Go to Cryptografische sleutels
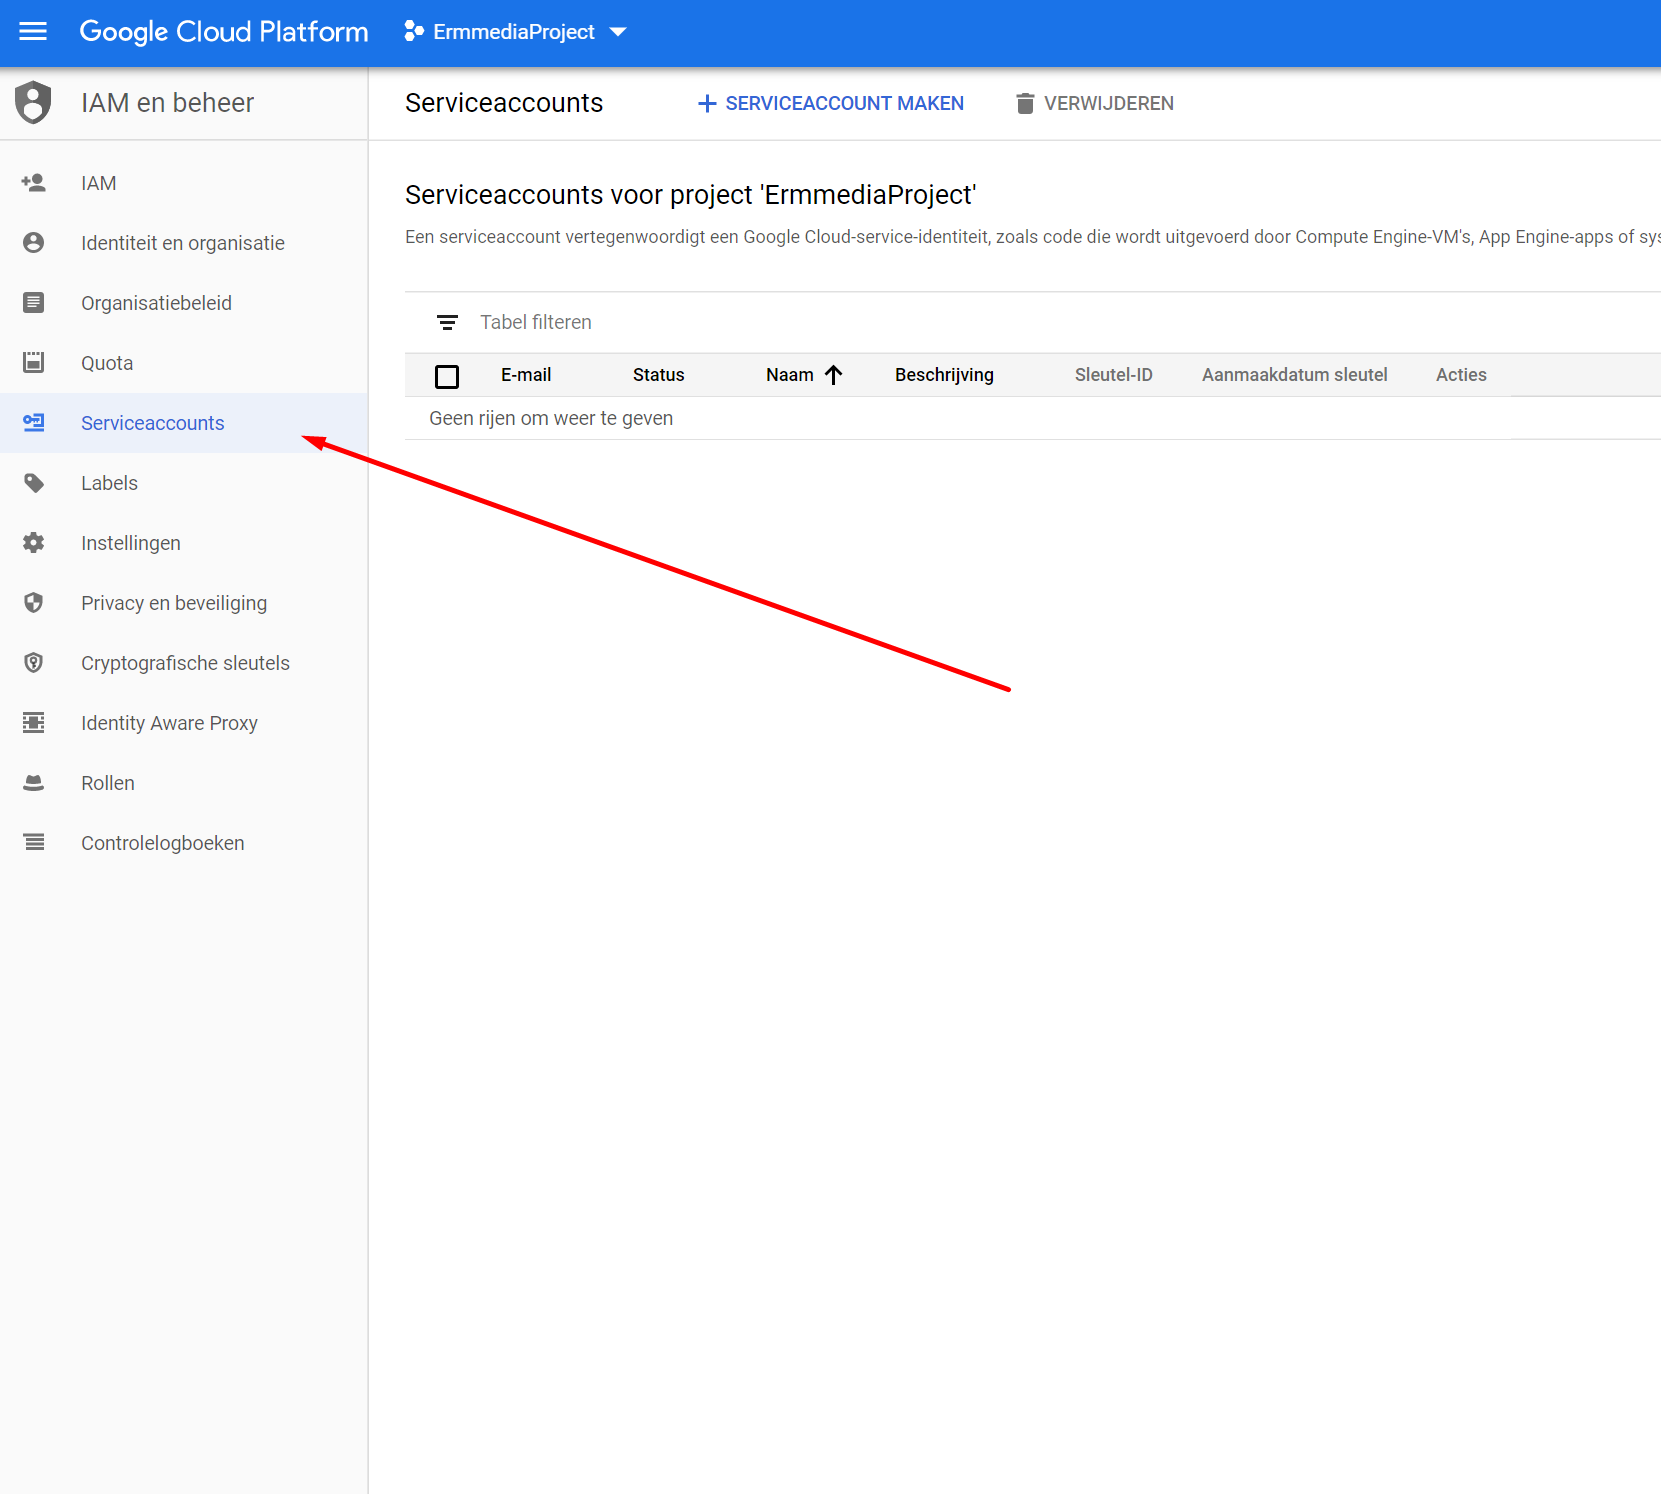The image size is (1661, 1494). coord(184,663)
